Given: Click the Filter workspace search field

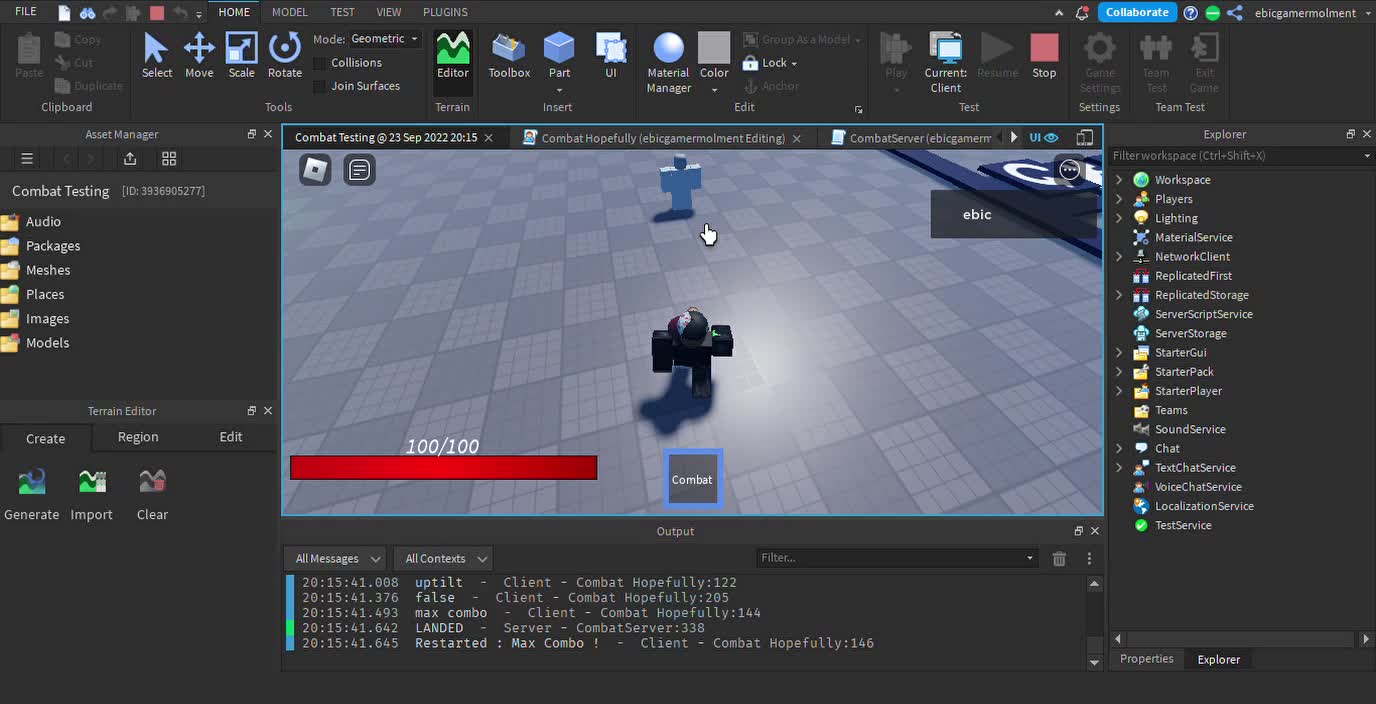Looking at the screenshot, I should coord(1240,156).
